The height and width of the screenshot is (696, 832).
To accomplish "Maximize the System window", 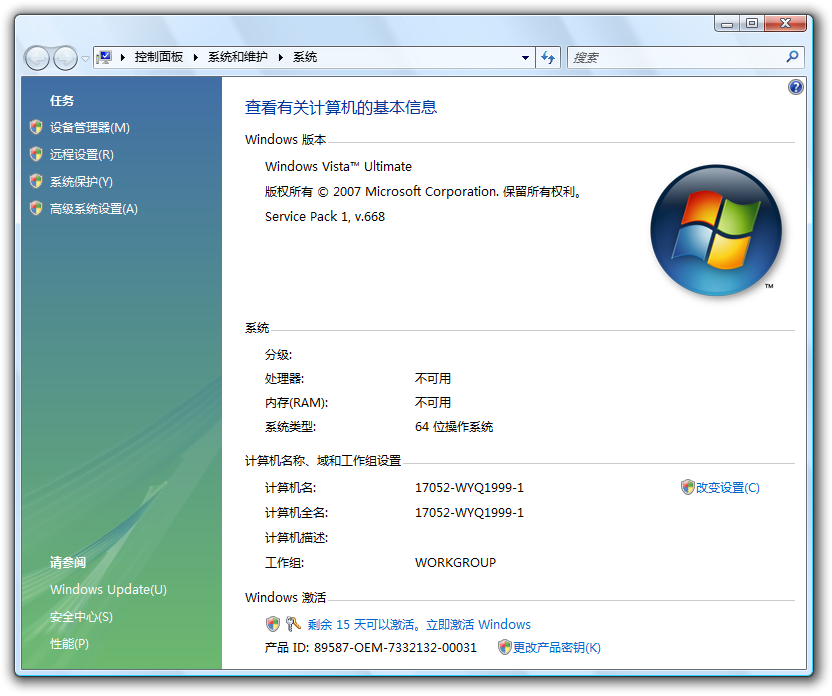I will point(751,23).
